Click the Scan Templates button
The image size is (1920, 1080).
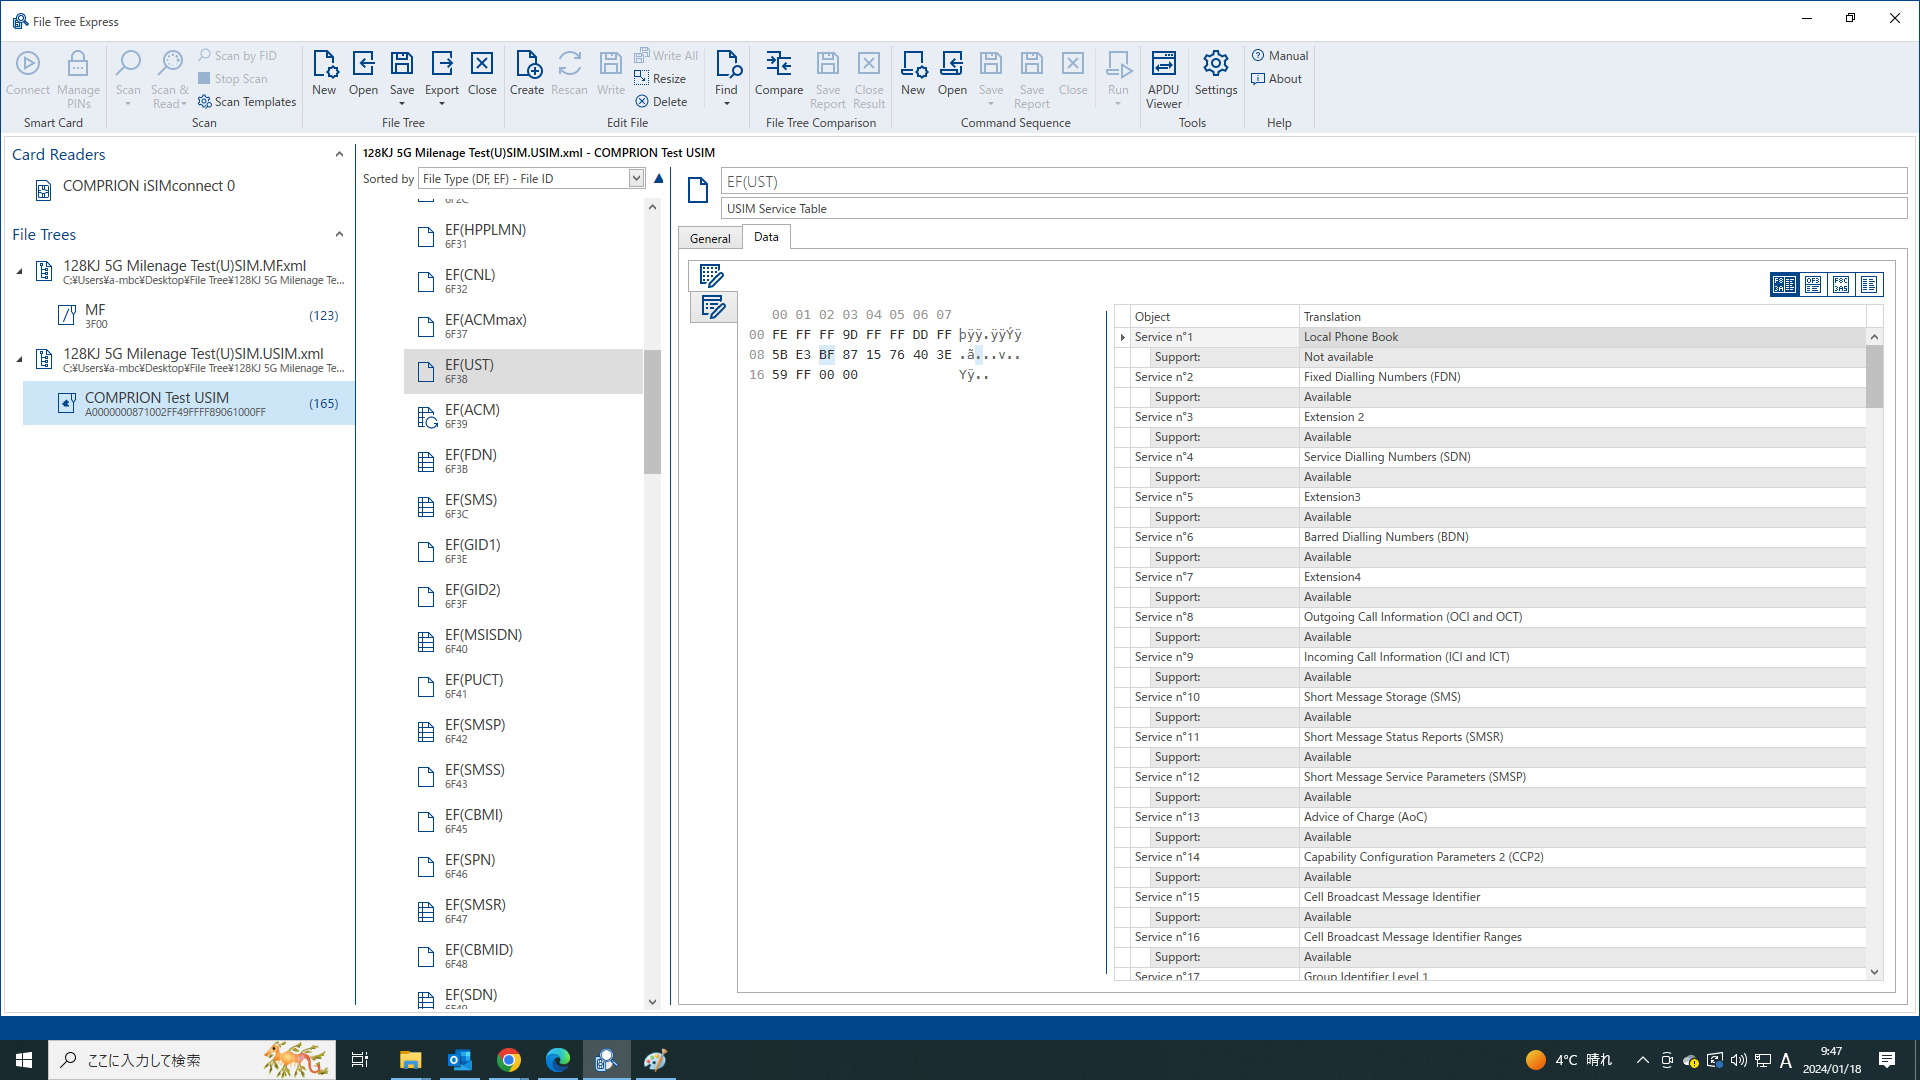tap(246, 102)
